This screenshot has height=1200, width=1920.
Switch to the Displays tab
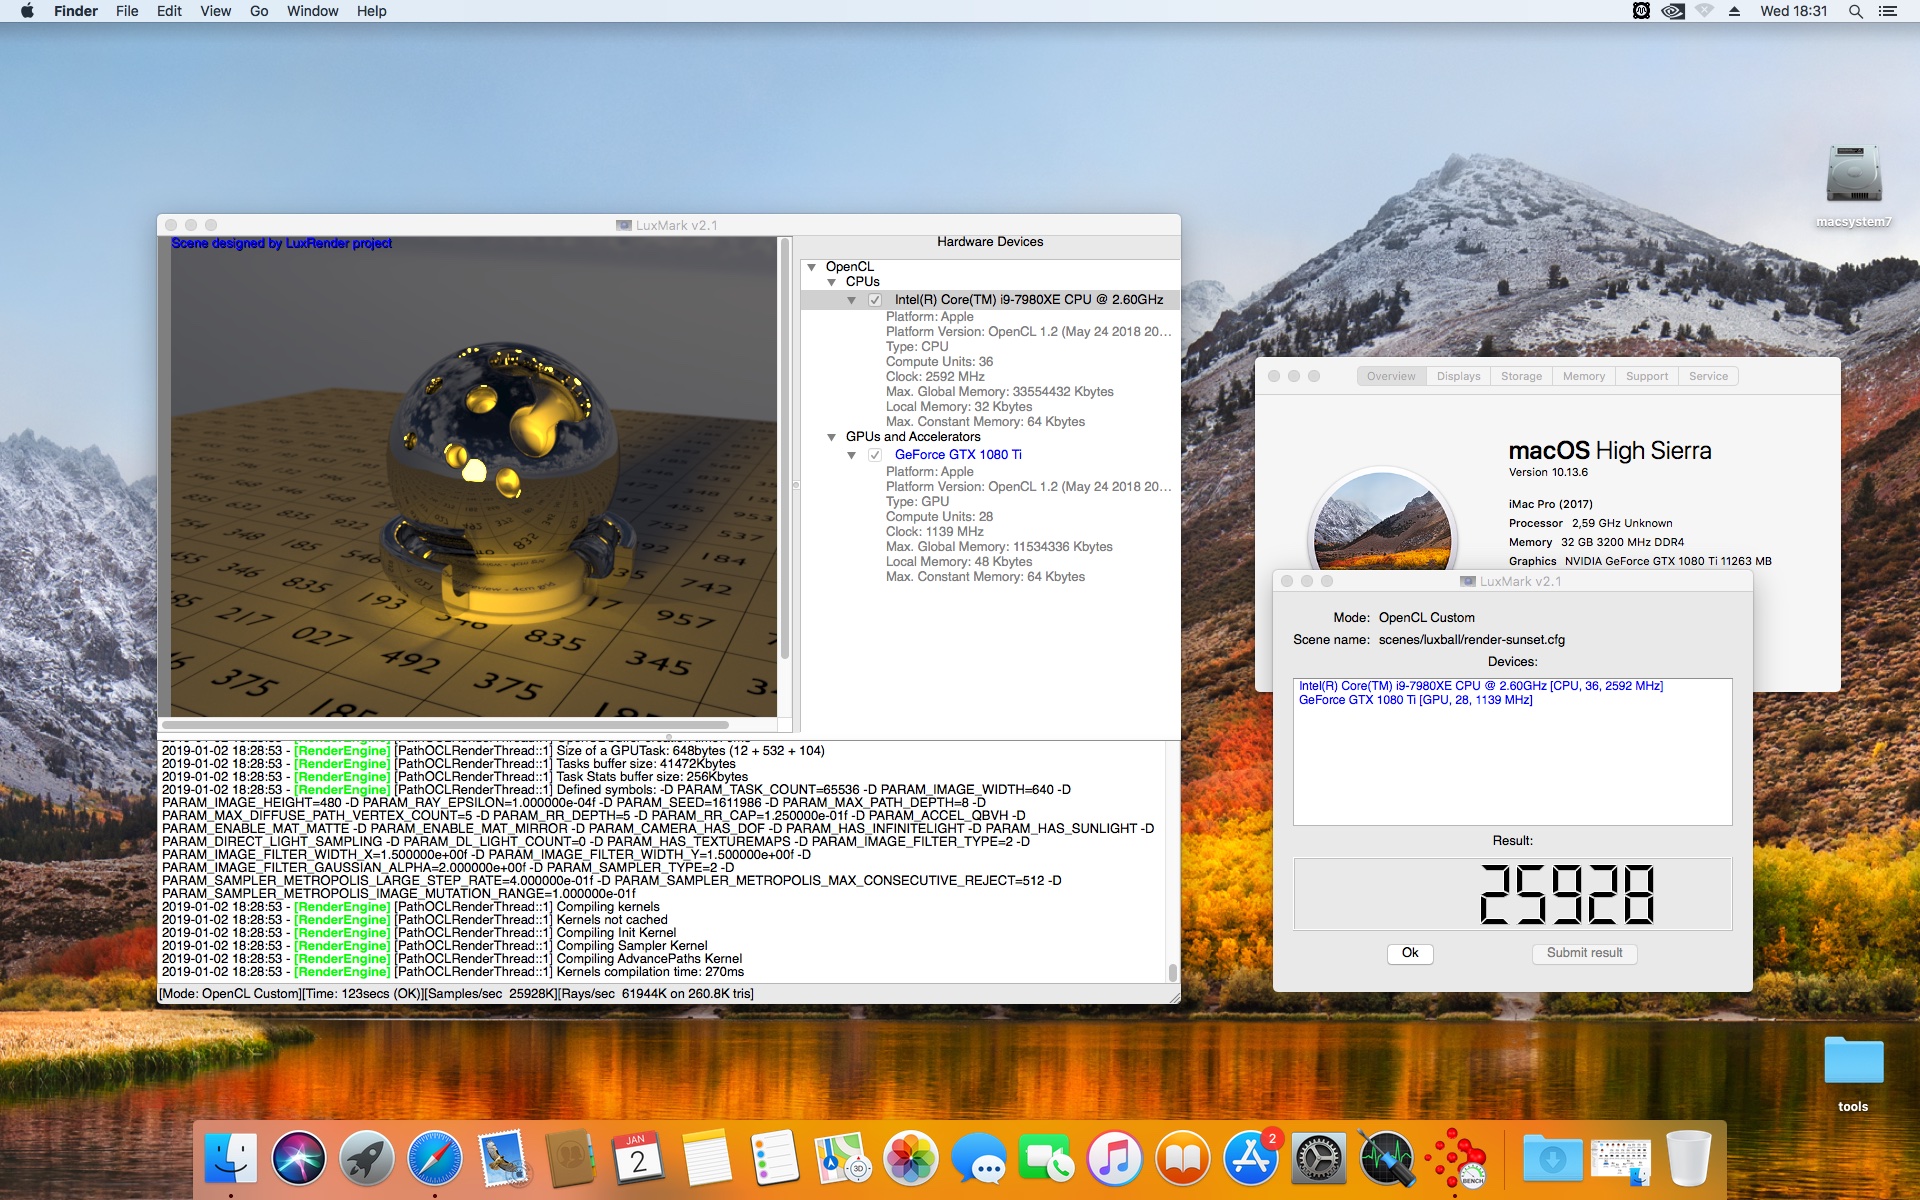point(1458,376)
